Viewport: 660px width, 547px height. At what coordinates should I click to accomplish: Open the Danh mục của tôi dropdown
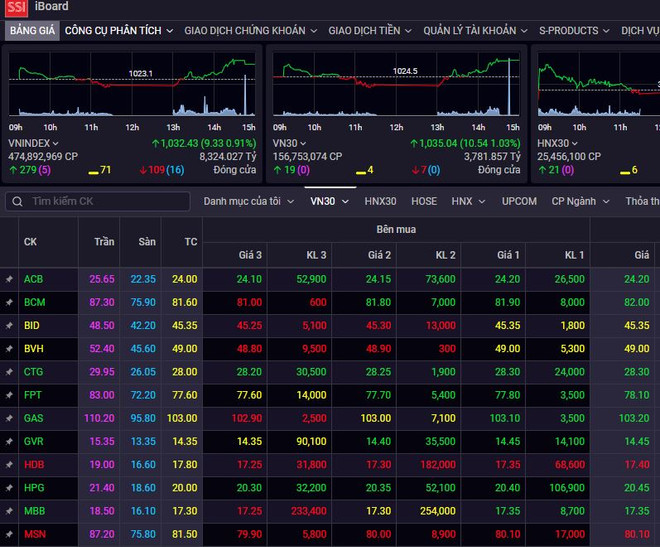click(250, 201)
